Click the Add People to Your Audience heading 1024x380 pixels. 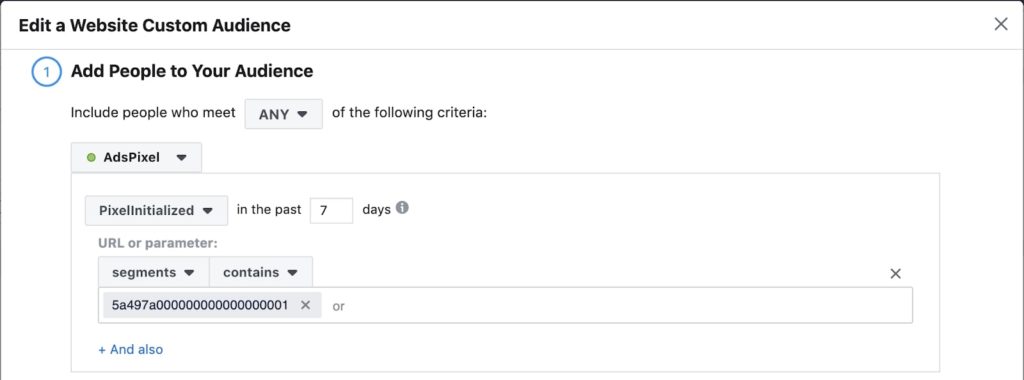pyautogui.click(x=192, y=71)
